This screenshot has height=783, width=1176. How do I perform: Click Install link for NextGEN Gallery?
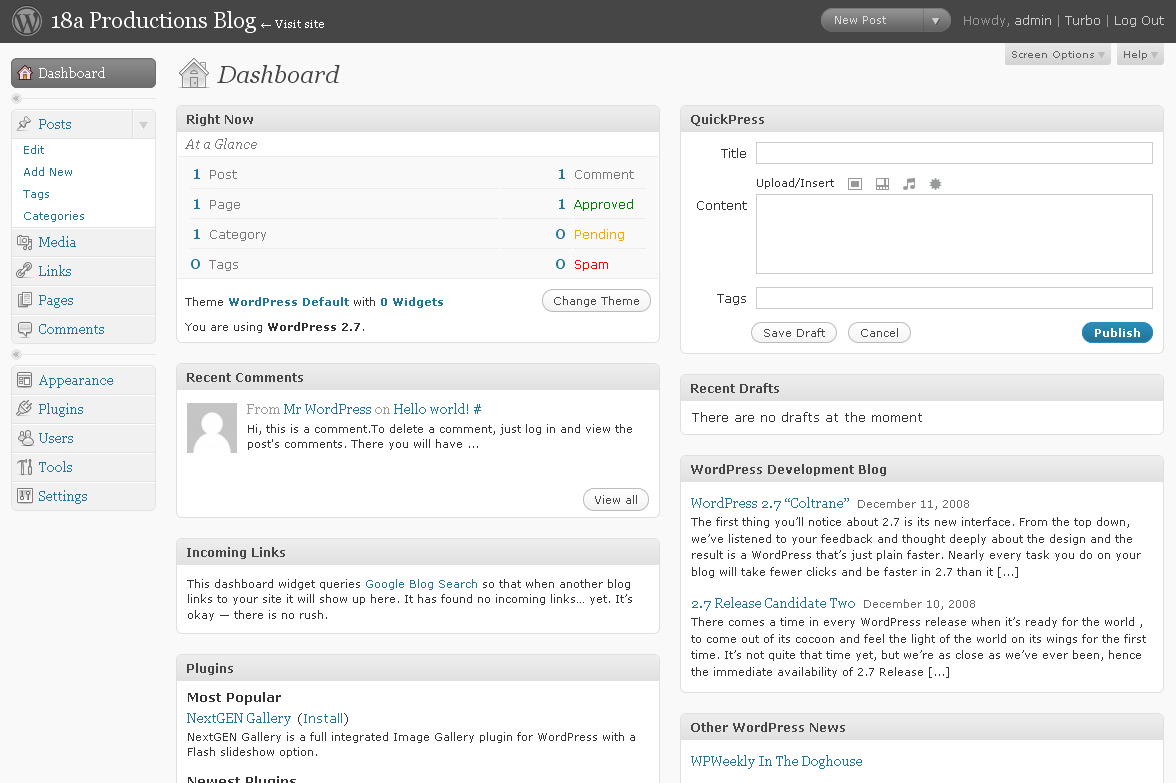pos(323,718)
